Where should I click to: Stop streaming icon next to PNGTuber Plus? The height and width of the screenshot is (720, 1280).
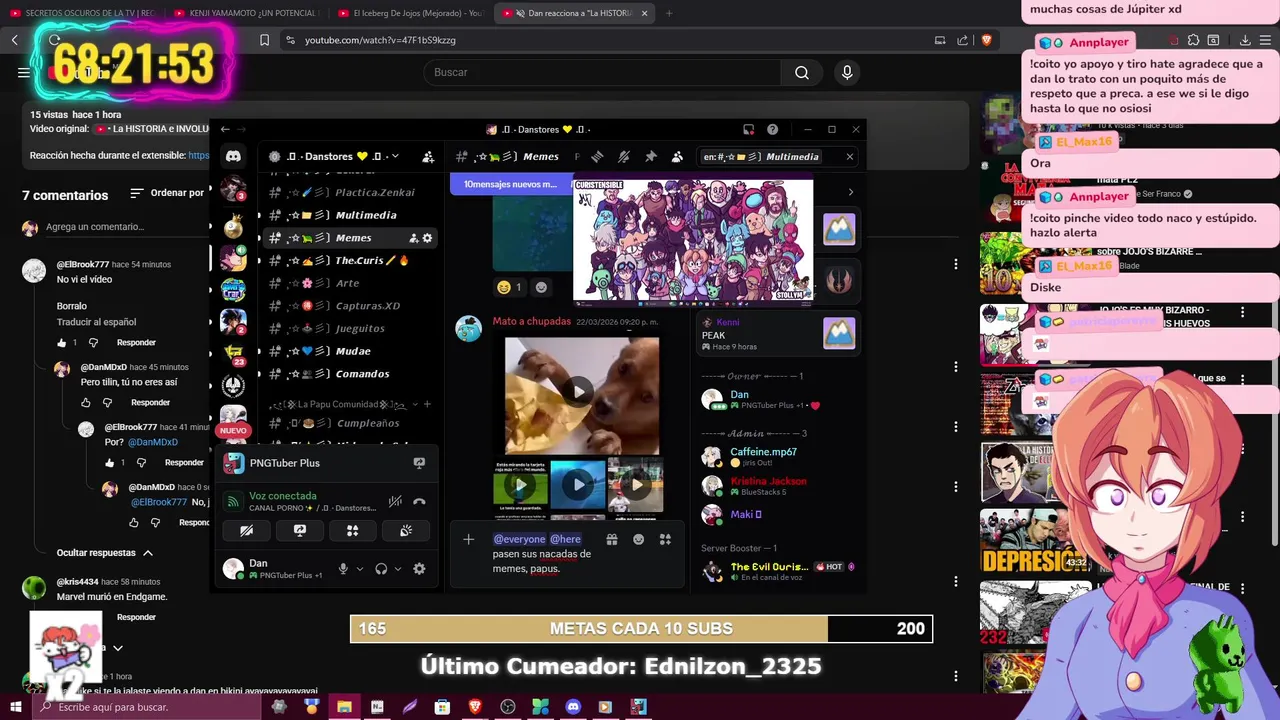tap(419, 463)
